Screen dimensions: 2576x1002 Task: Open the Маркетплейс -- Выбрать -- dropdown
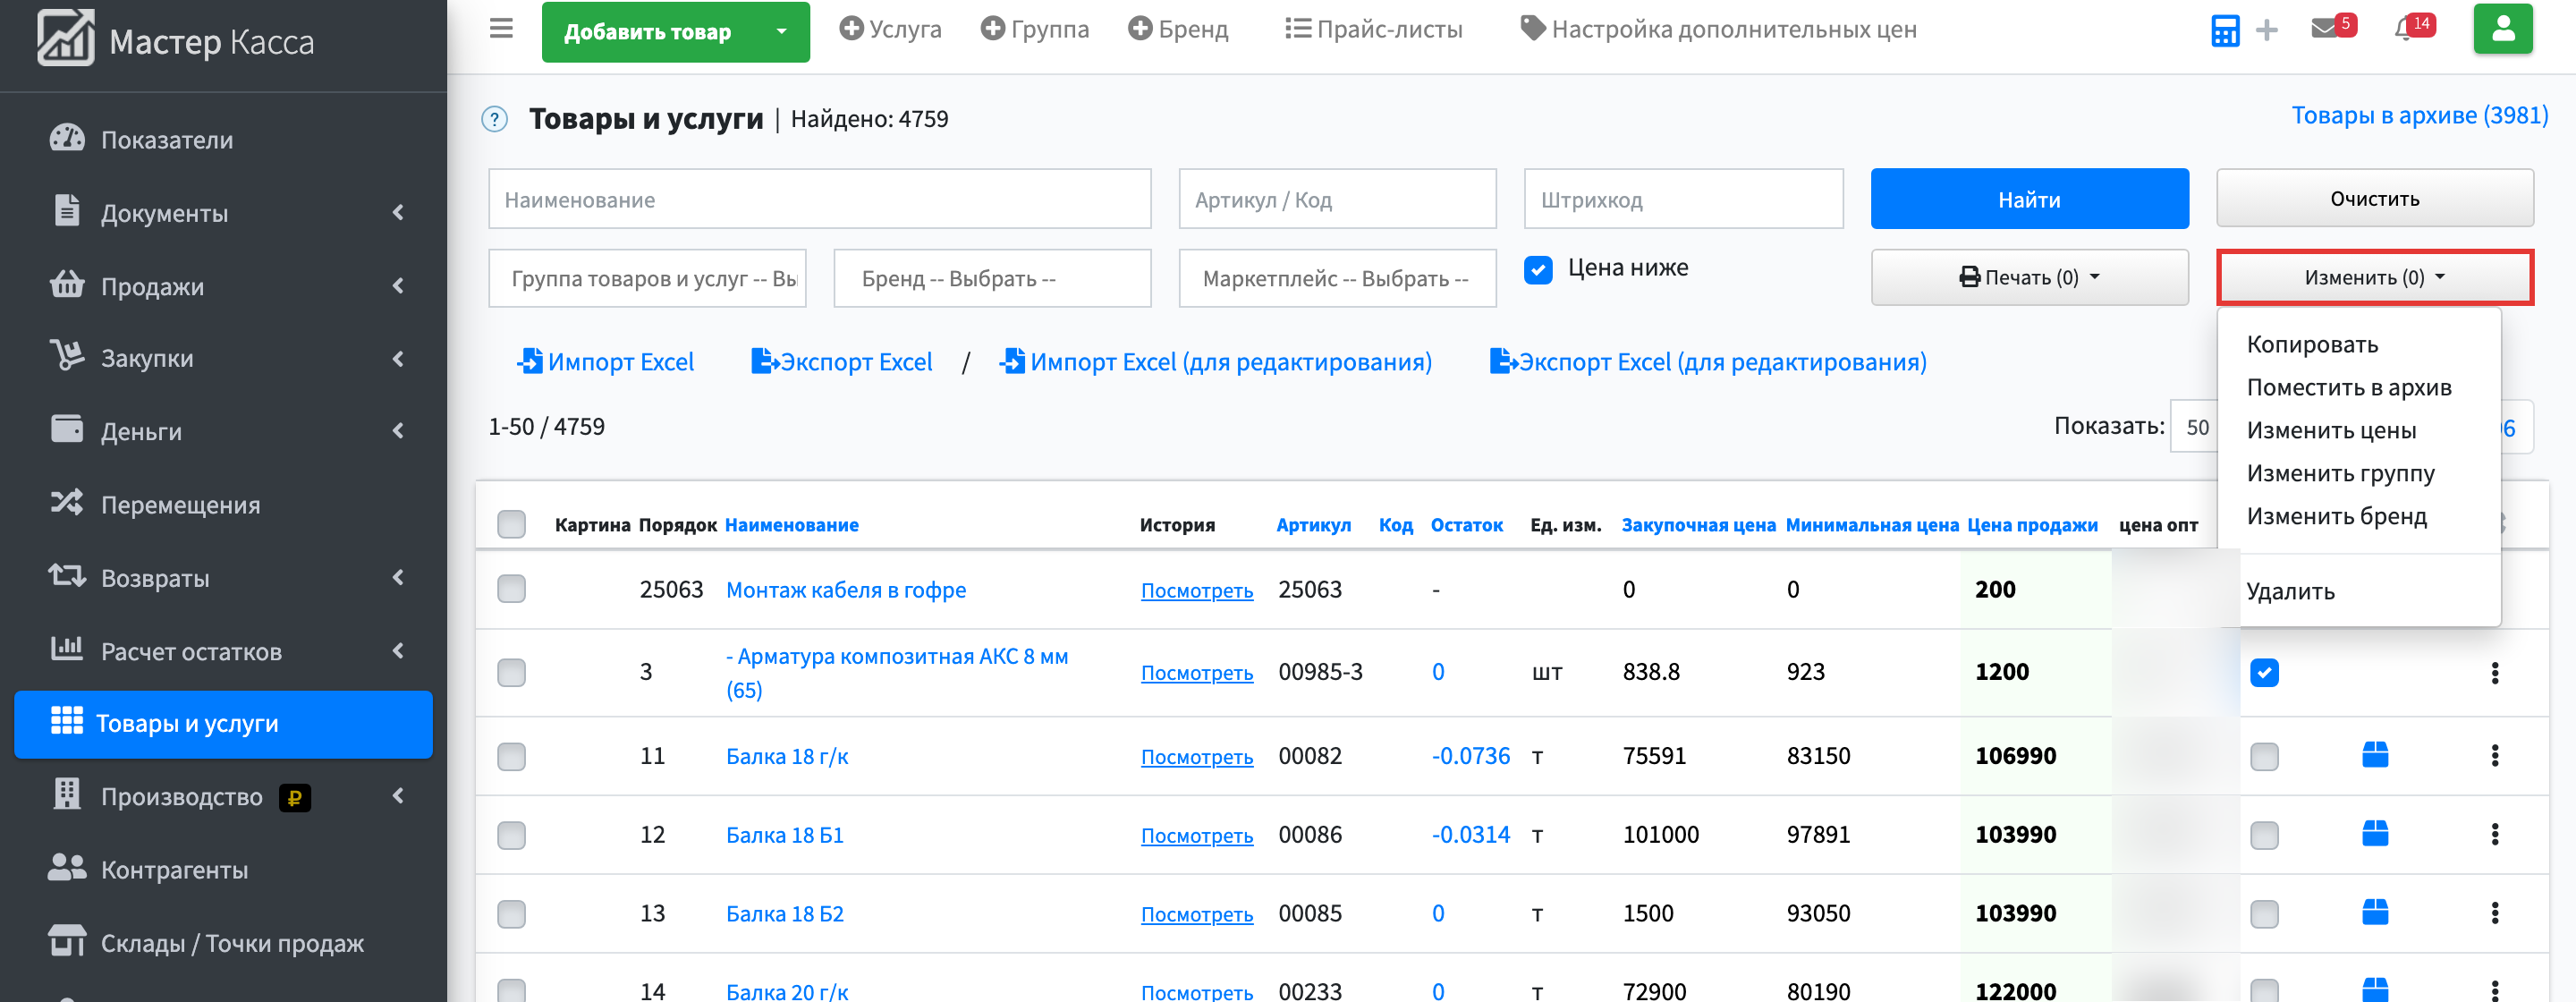coord(1337,278)
